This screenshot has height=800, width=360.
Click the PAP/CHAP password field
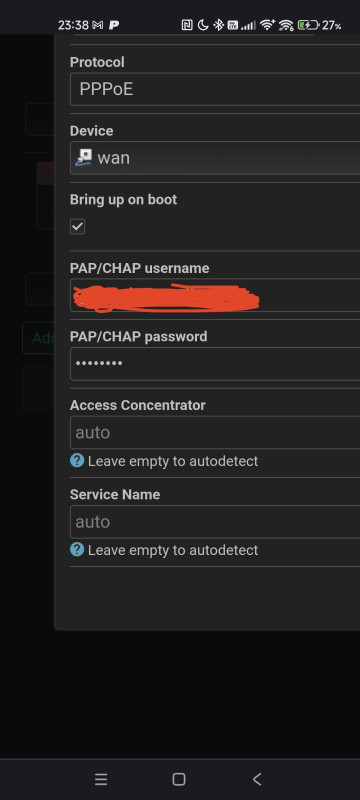click(215, 364)
